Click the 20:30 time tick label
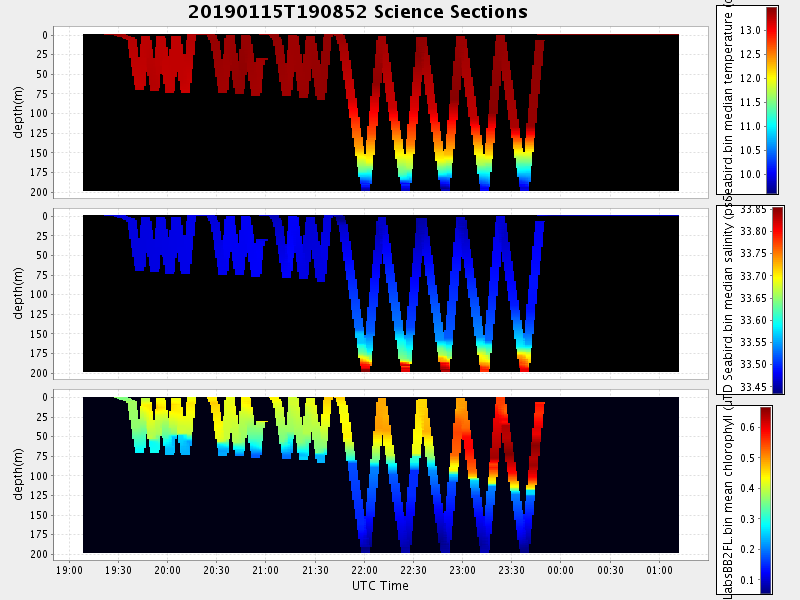 click(216, 570)
